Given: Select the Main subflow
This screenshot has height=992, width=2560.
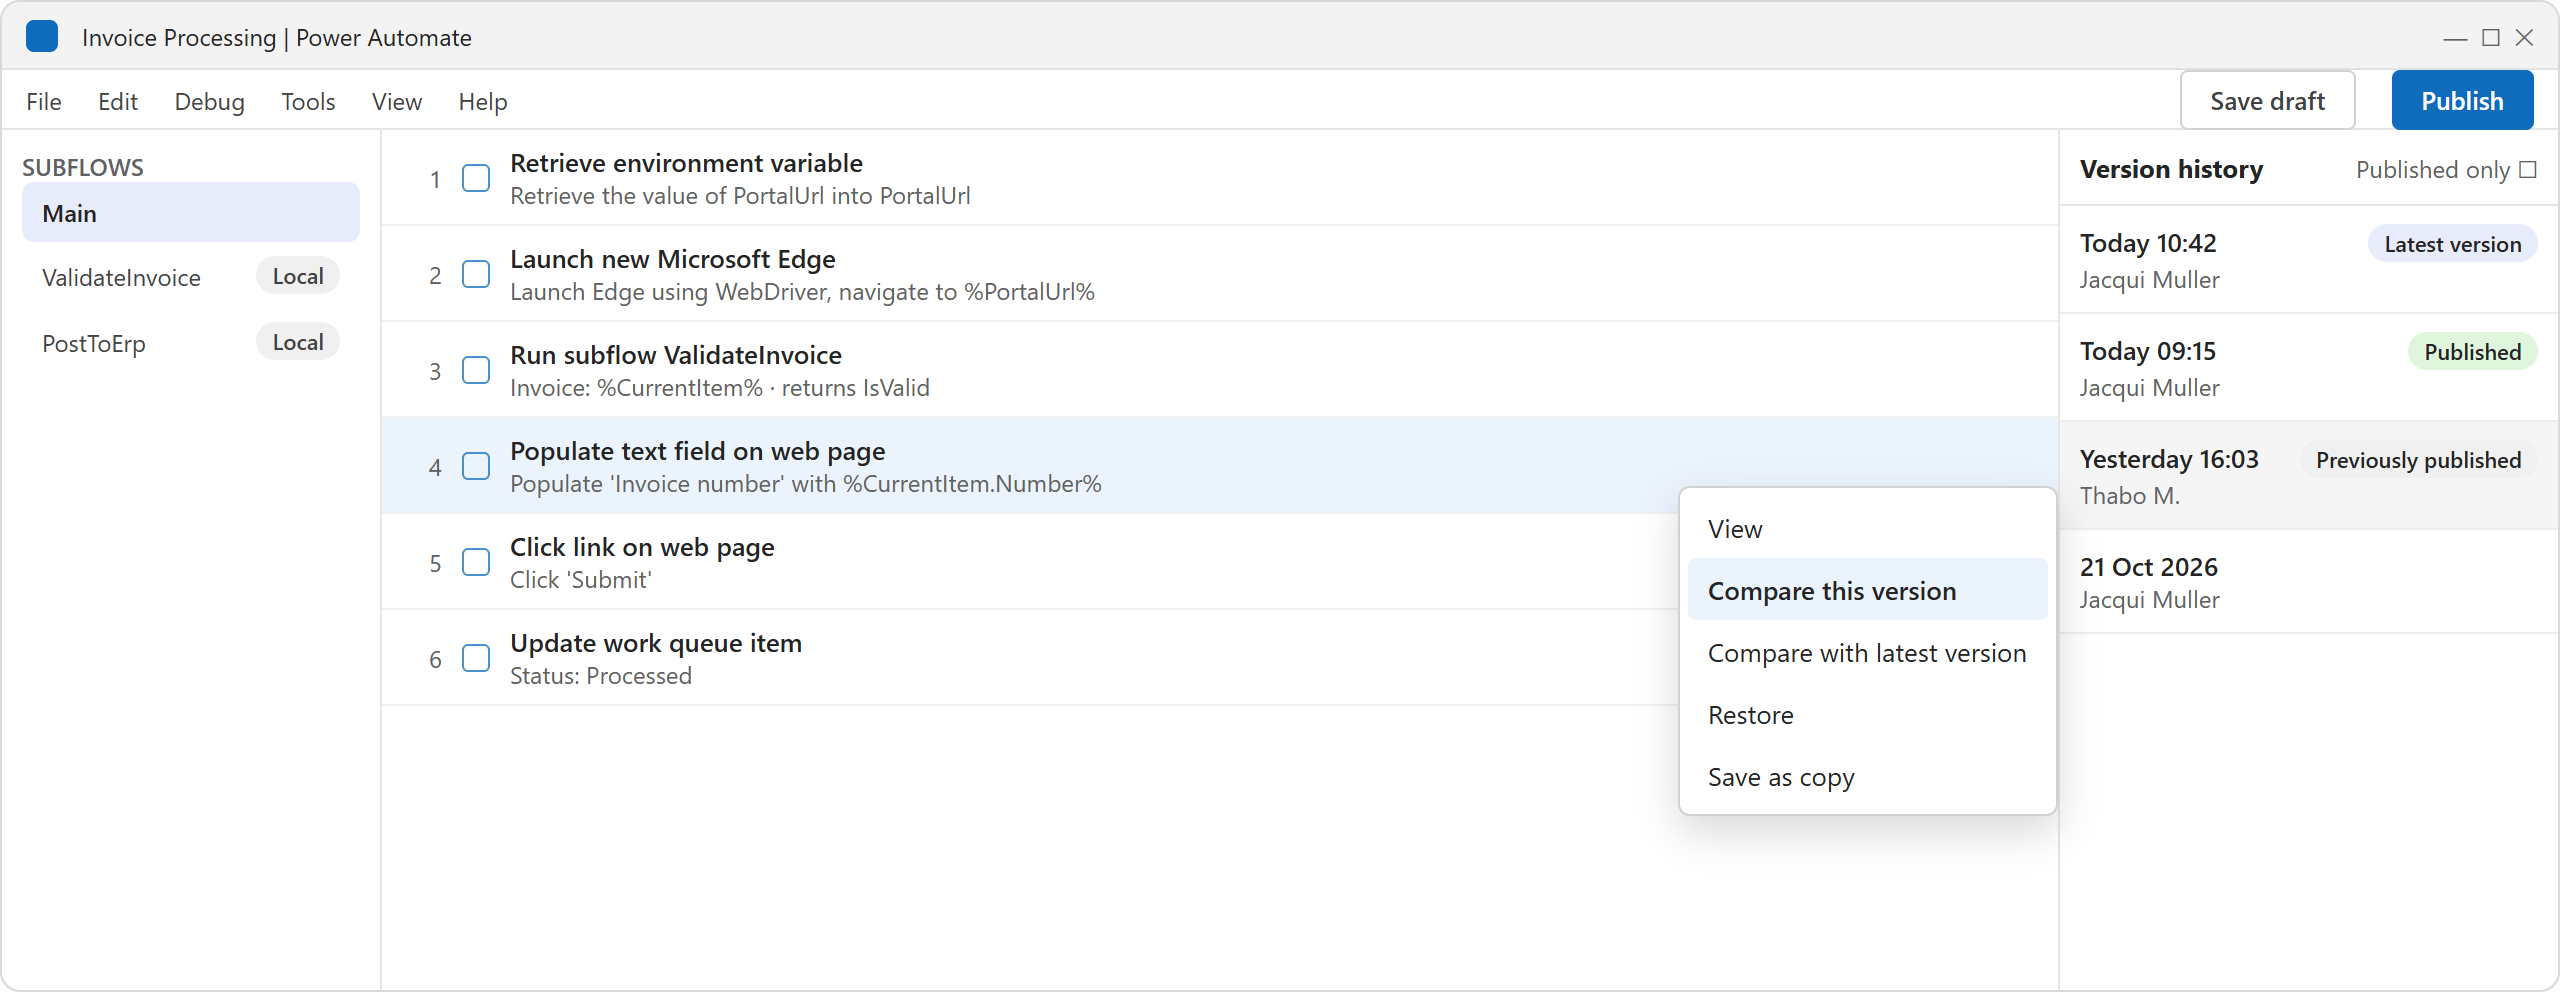Looking at the screenshot, I should coord(190,213).
